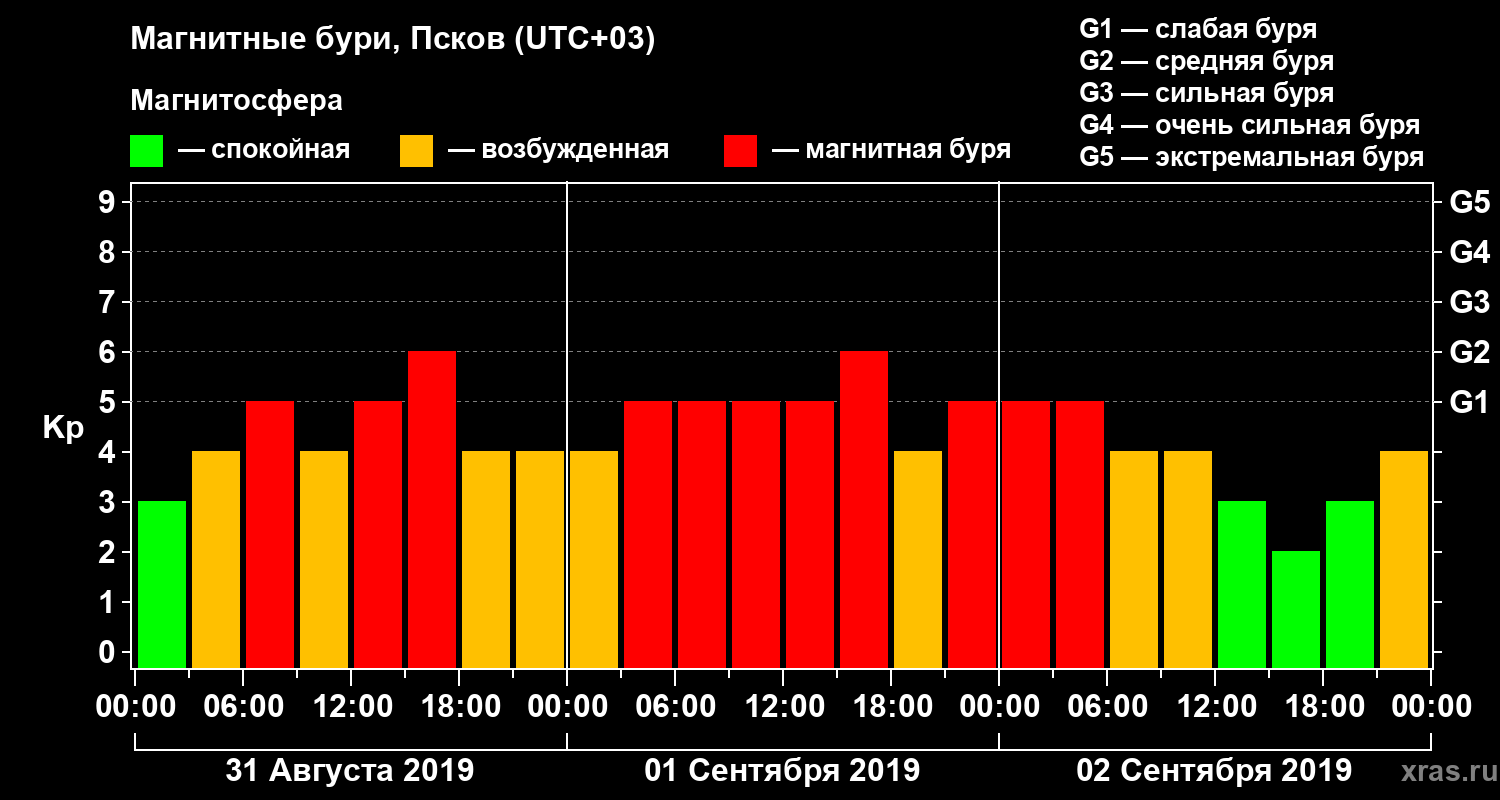
Task: Click the 'G5 — экстремальная буря' legend line
Action: (1252, 158)
